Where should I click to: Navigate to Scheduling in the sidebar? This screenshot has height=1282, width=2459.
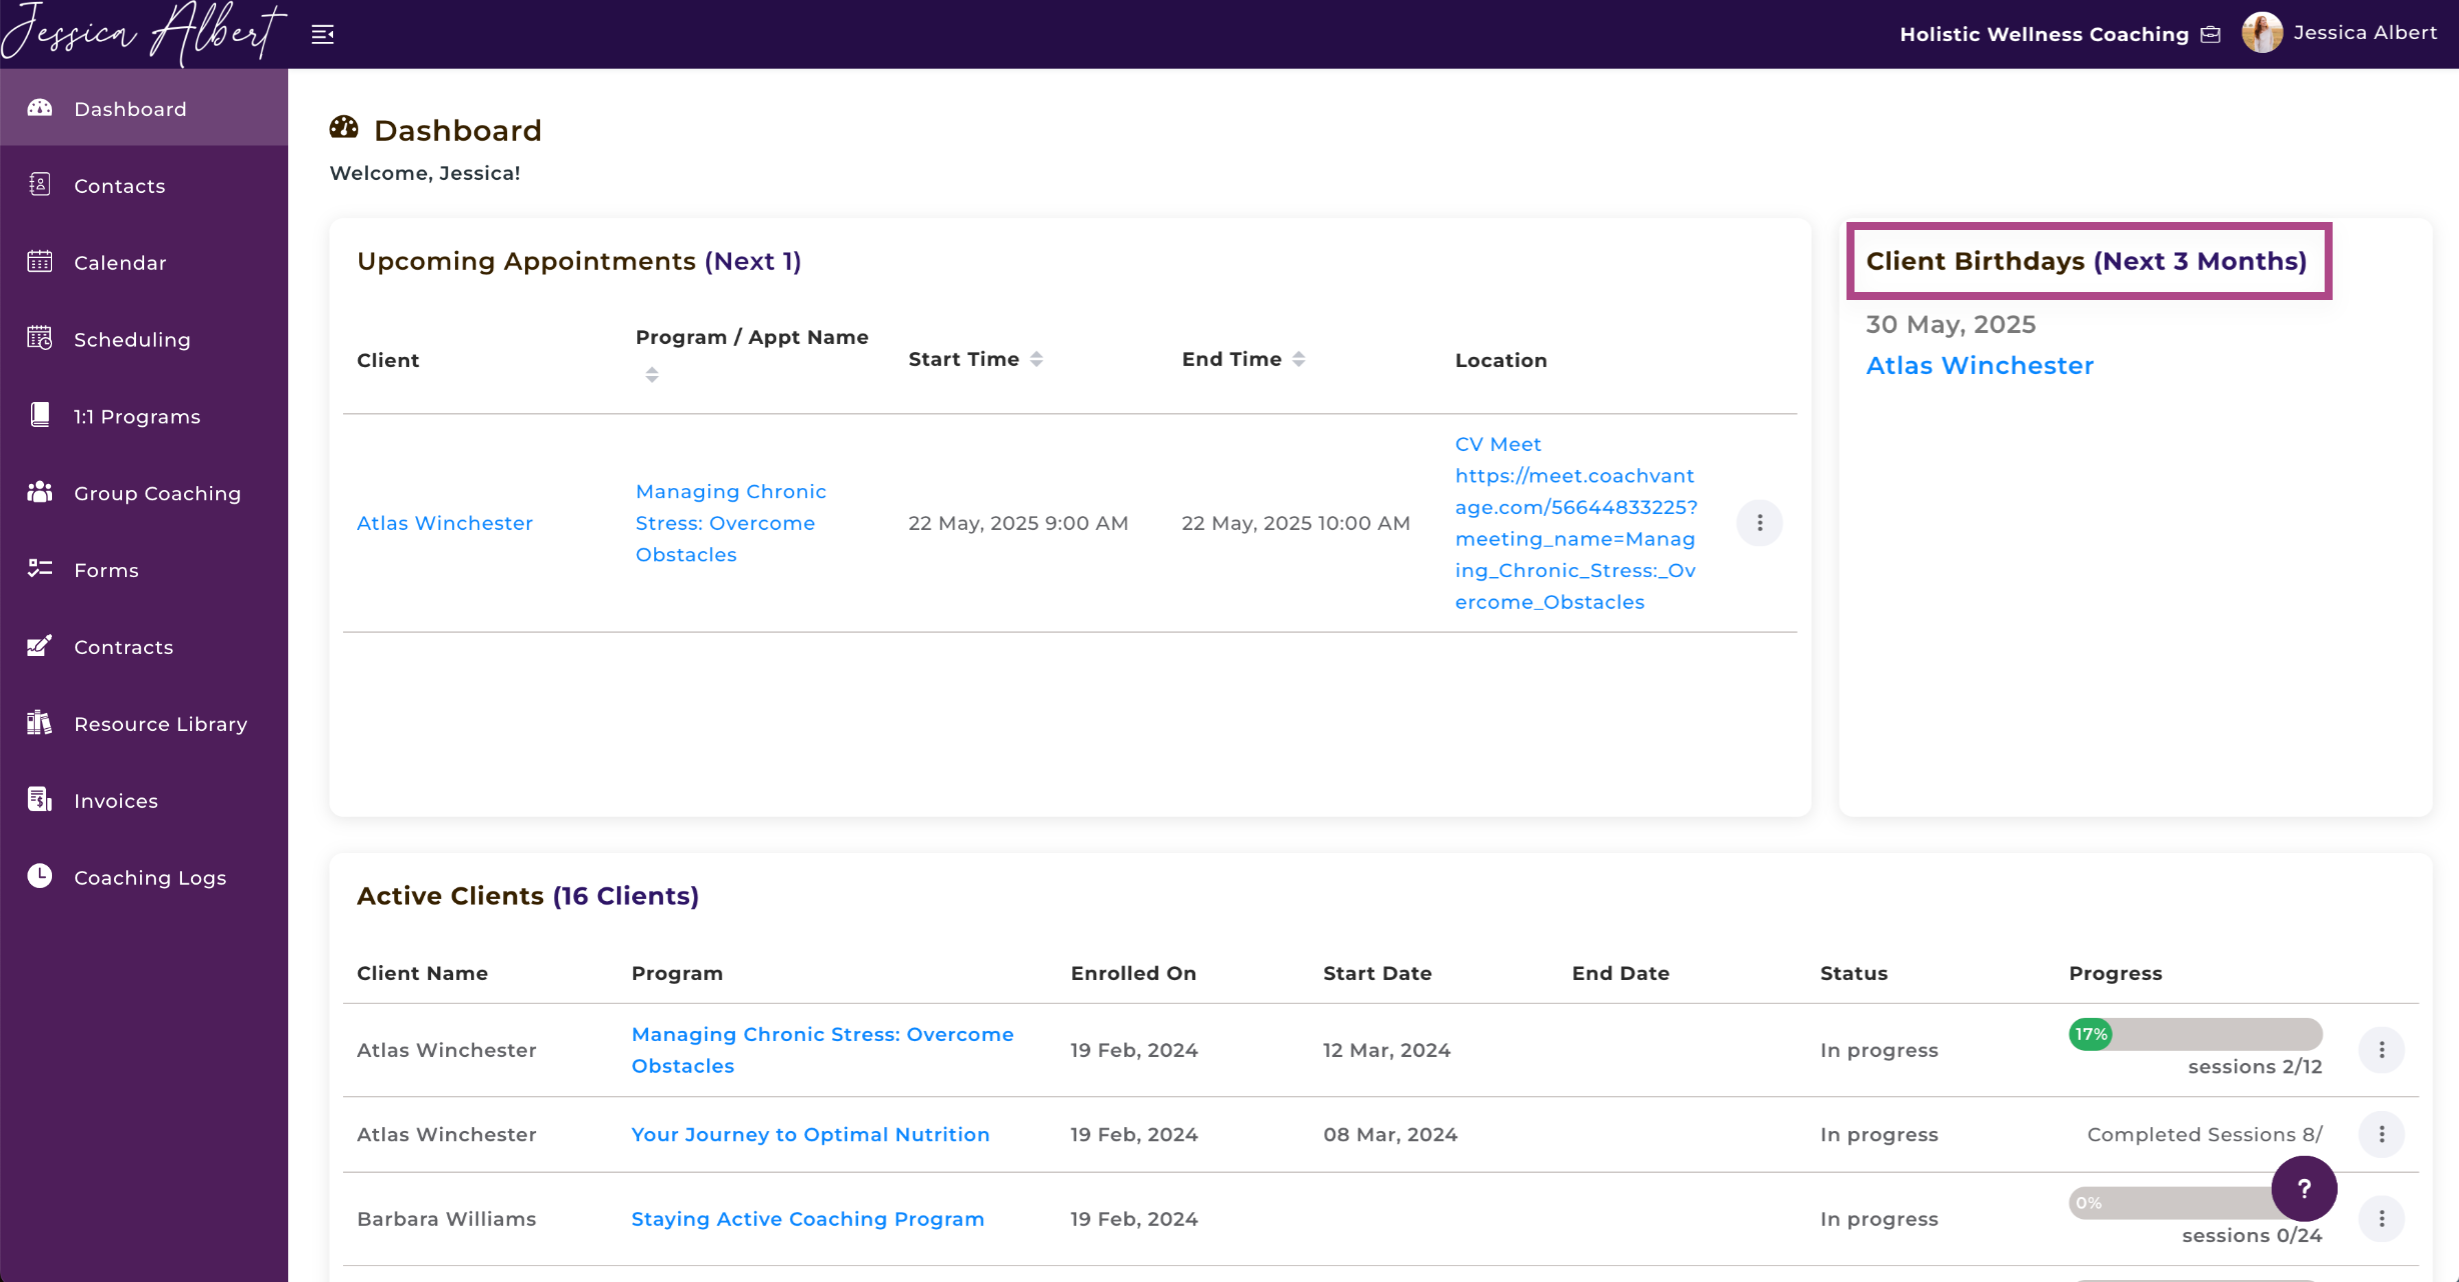pyautogui.click(x=144, y=339)
